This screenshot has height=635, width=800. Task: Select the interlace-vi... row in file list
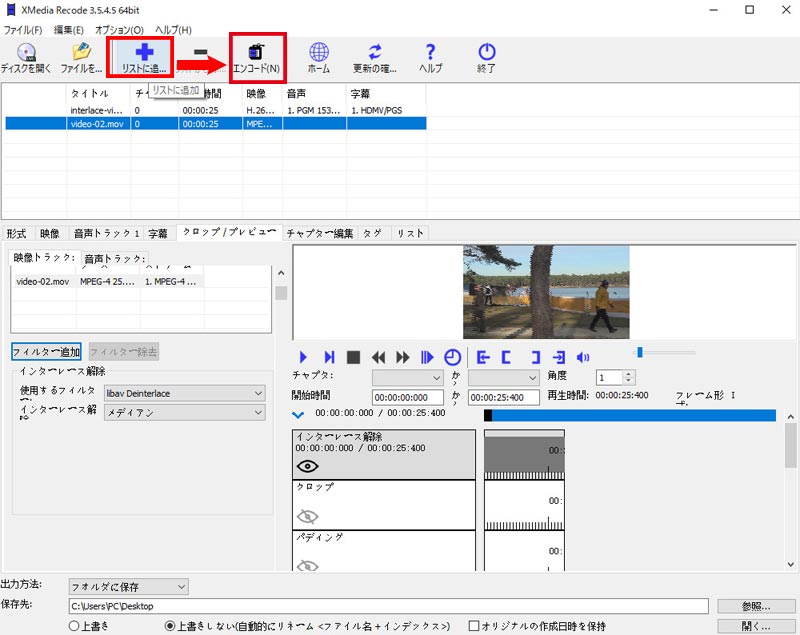click(216, 110)
